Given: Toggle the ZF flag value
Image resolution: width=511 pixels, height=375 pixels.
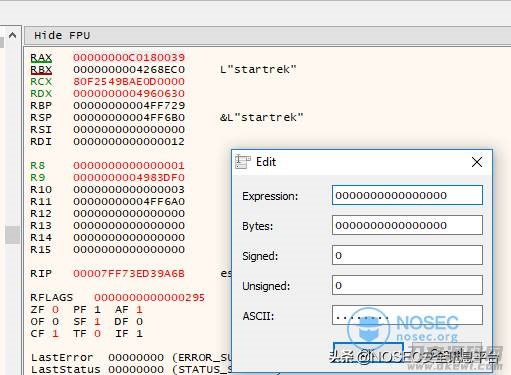Looking at the screenshot, I should click(55, 310).
